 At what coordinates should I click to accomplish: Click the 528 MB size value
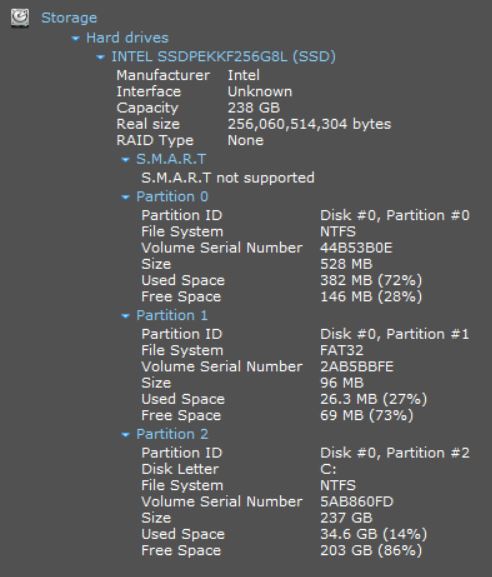pos(346,264)
